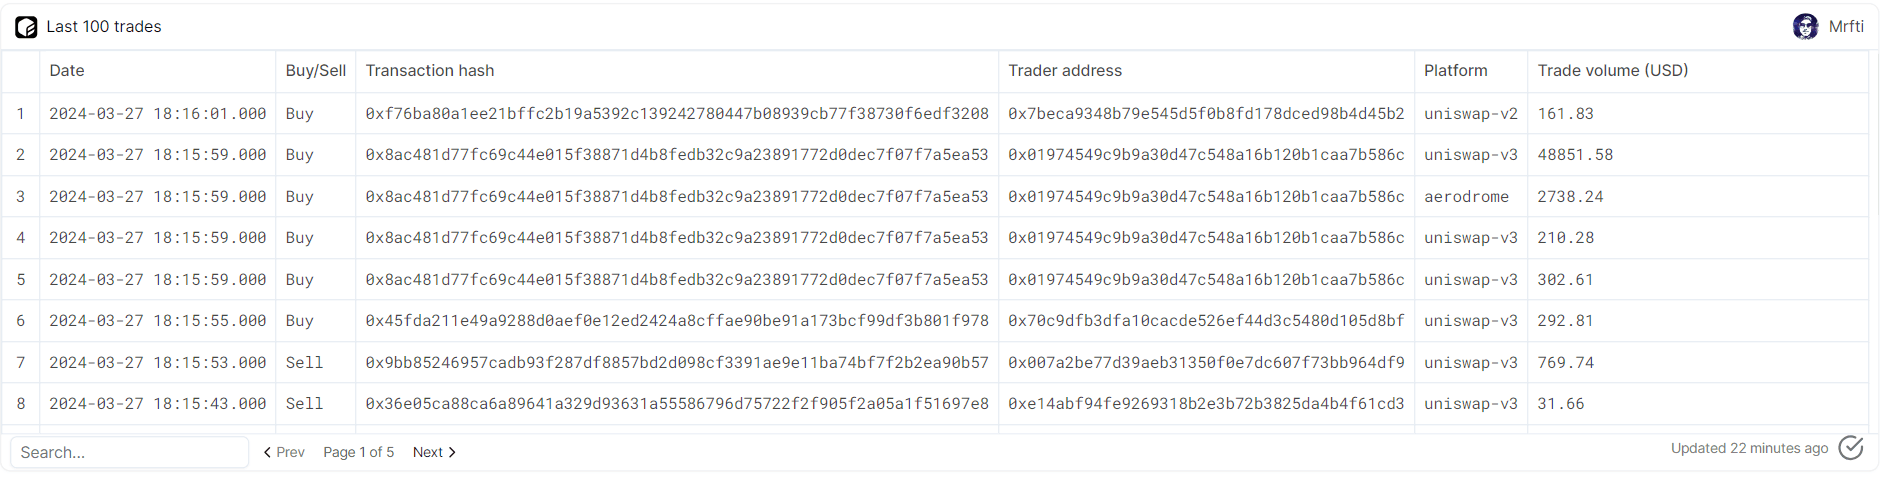Open the Last 100 trades title
This screenshot has width=1880, height=478.
[x=104, y=27]
